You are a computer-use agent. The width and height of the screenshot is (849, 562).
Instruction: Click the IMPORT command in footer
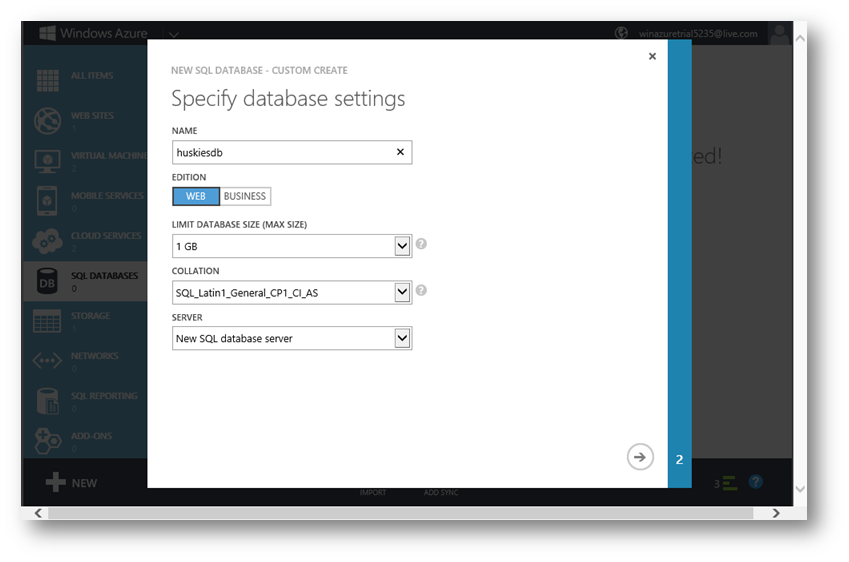pos(373,493)
